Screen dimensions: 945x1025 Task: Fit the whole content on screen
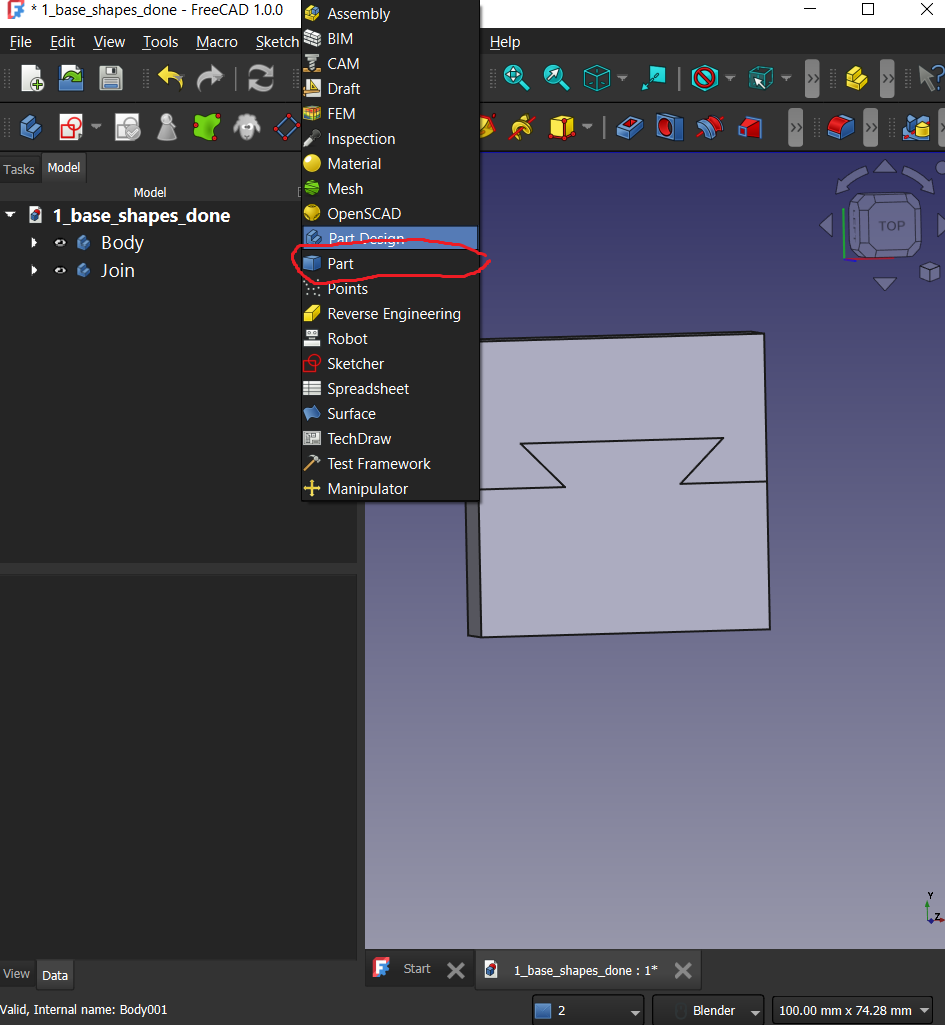(517, 79)
